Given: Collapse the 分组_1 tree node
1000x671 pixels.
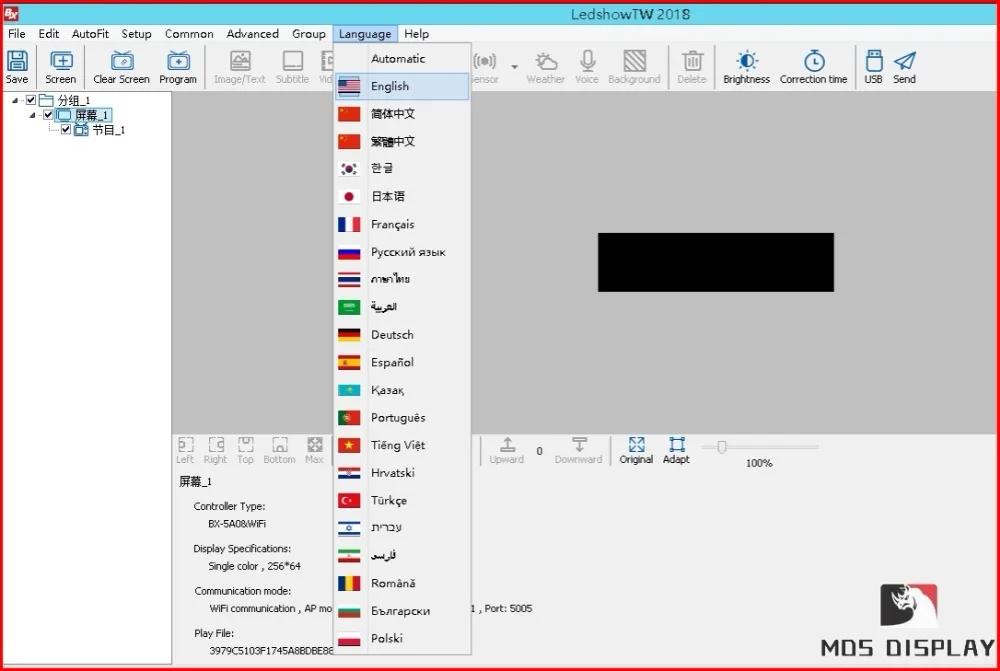Looking at the screenshot, I should click(15, 100).
